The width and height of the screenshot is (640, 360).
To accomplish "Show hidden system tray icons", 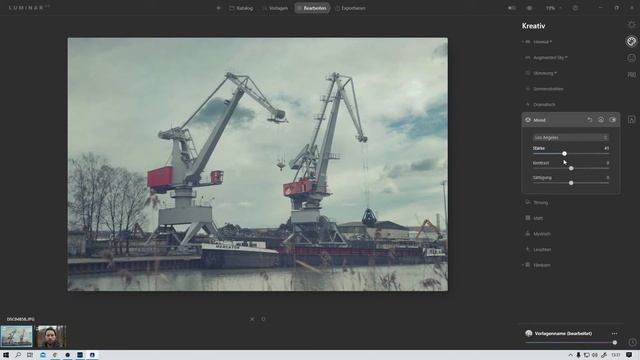I will (570, 355).
